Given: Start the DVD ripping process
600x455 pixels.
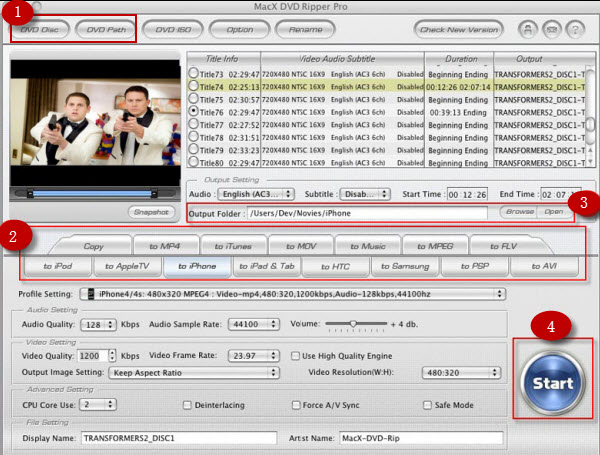Looking at the screenshot, I should click(x=553, y=383).
